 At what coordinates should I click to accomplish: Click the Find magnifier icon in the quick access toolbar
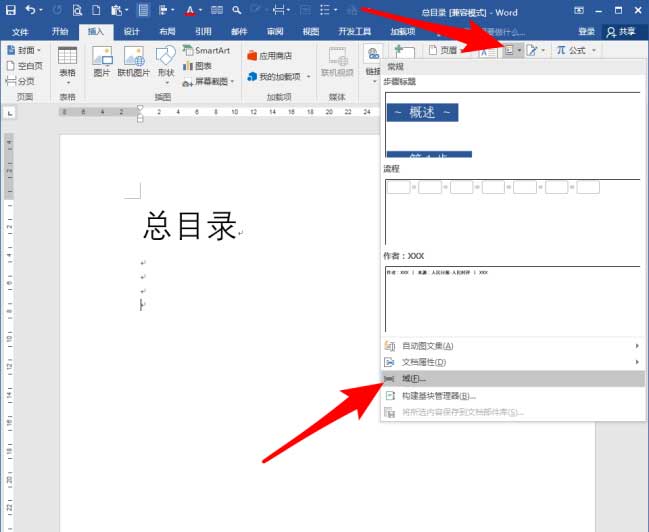point(237,10)
